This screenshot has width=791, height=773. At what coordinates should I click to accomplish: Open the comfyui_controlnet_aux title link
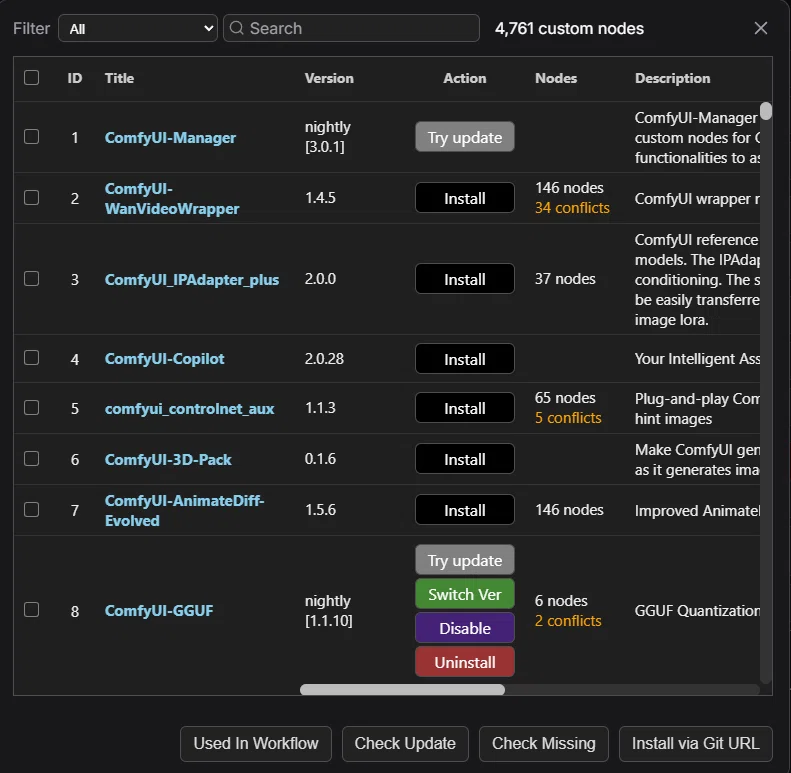pyautogui.click(x=189, y=409)
